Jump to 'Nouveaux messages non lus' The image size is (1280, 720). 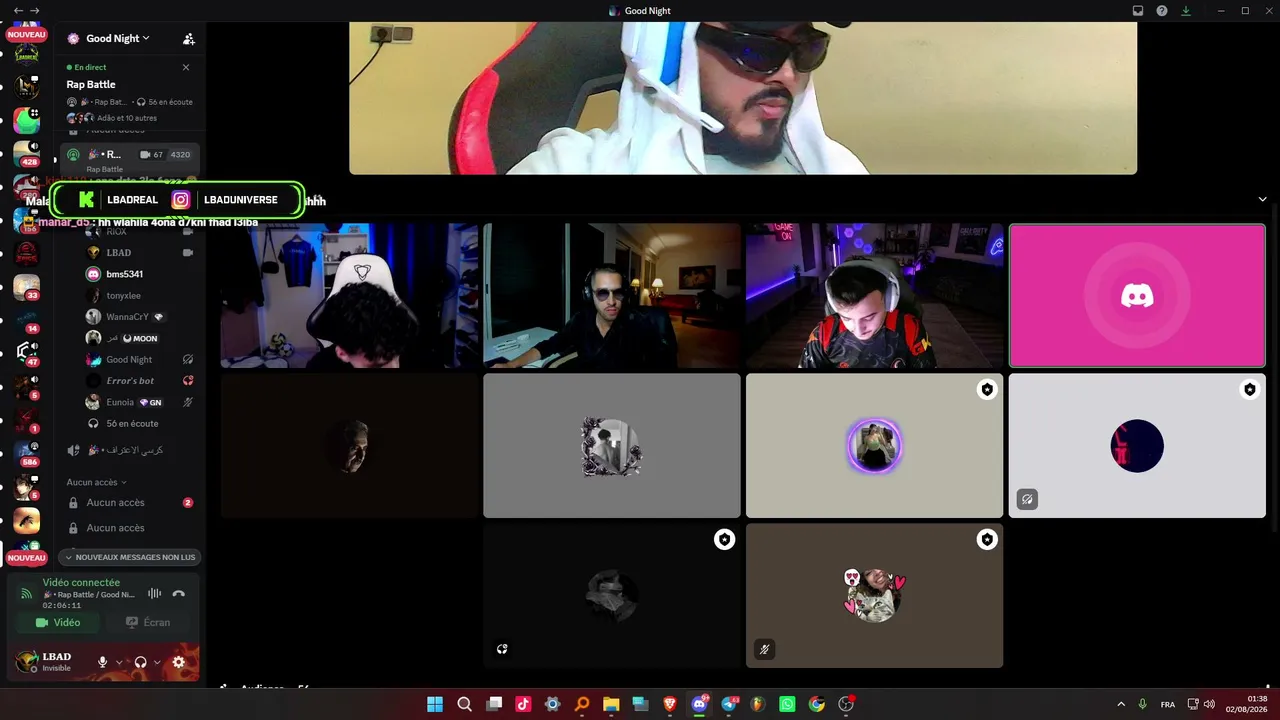[x=130, y=557]
